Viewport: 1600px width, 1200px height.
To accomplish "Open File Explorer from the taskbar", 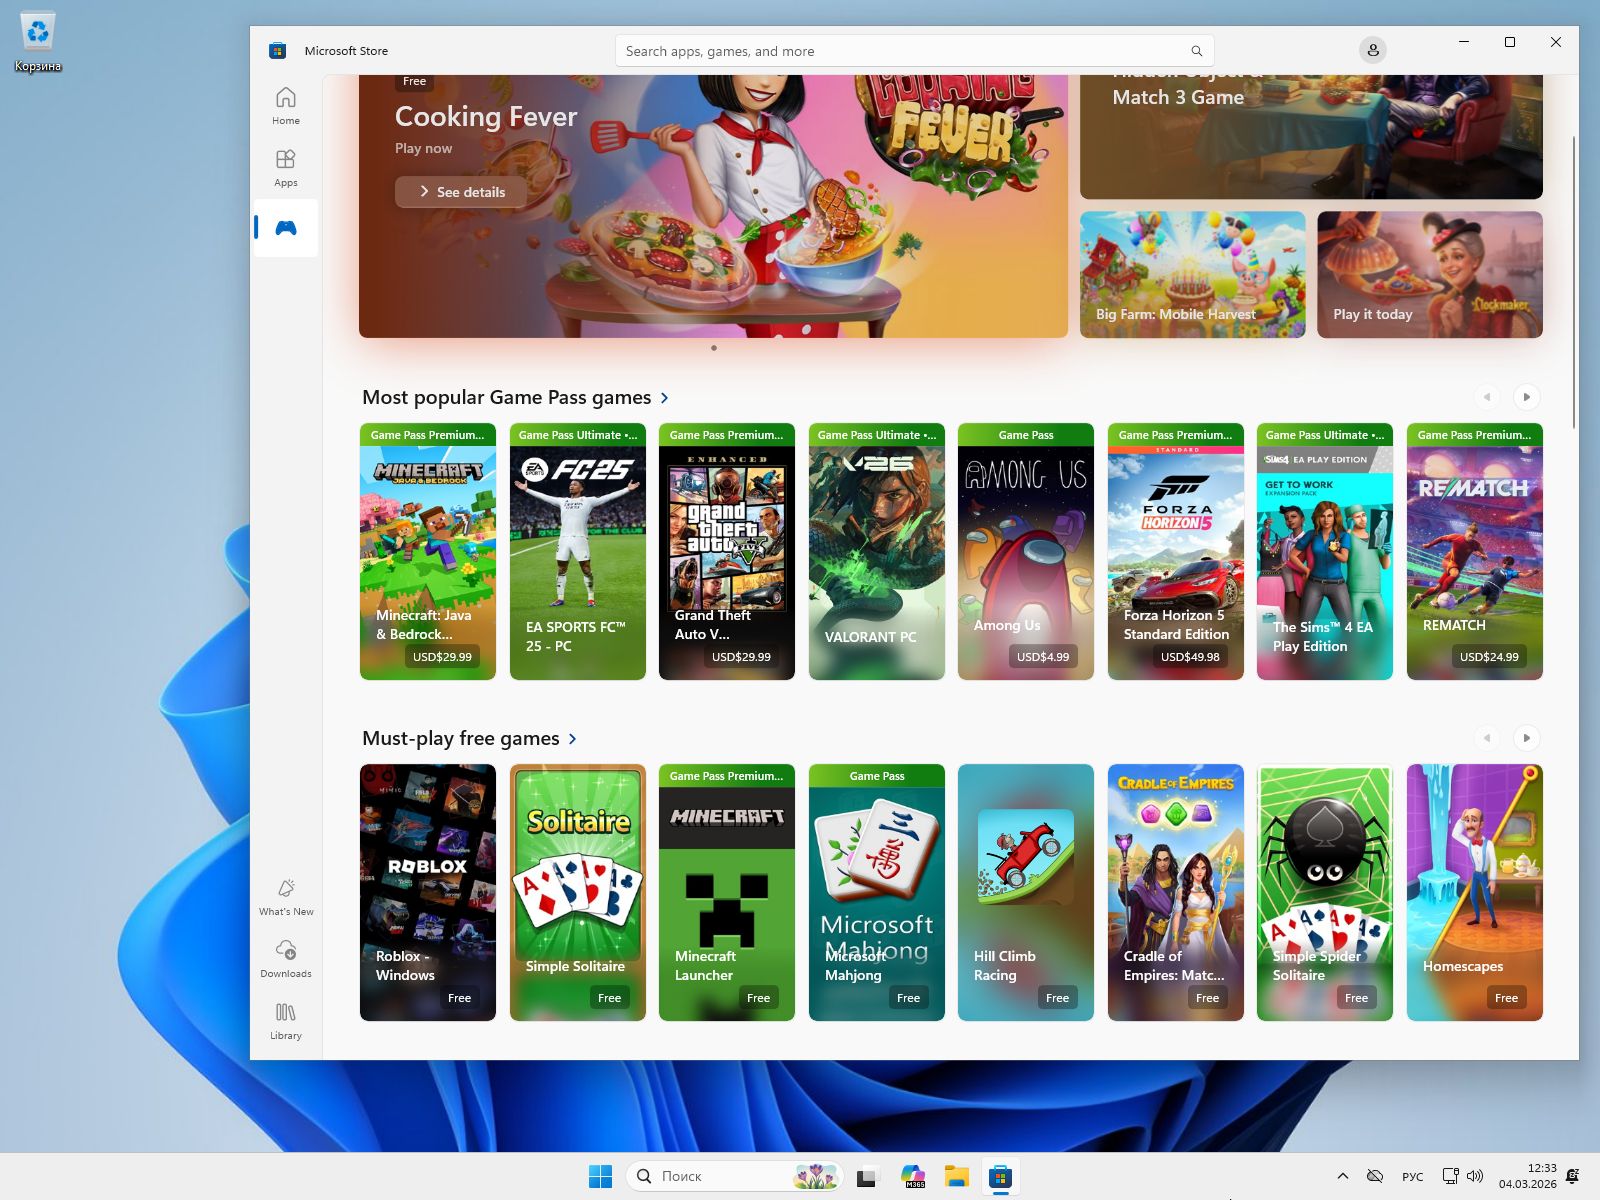I will (956, 1176).
